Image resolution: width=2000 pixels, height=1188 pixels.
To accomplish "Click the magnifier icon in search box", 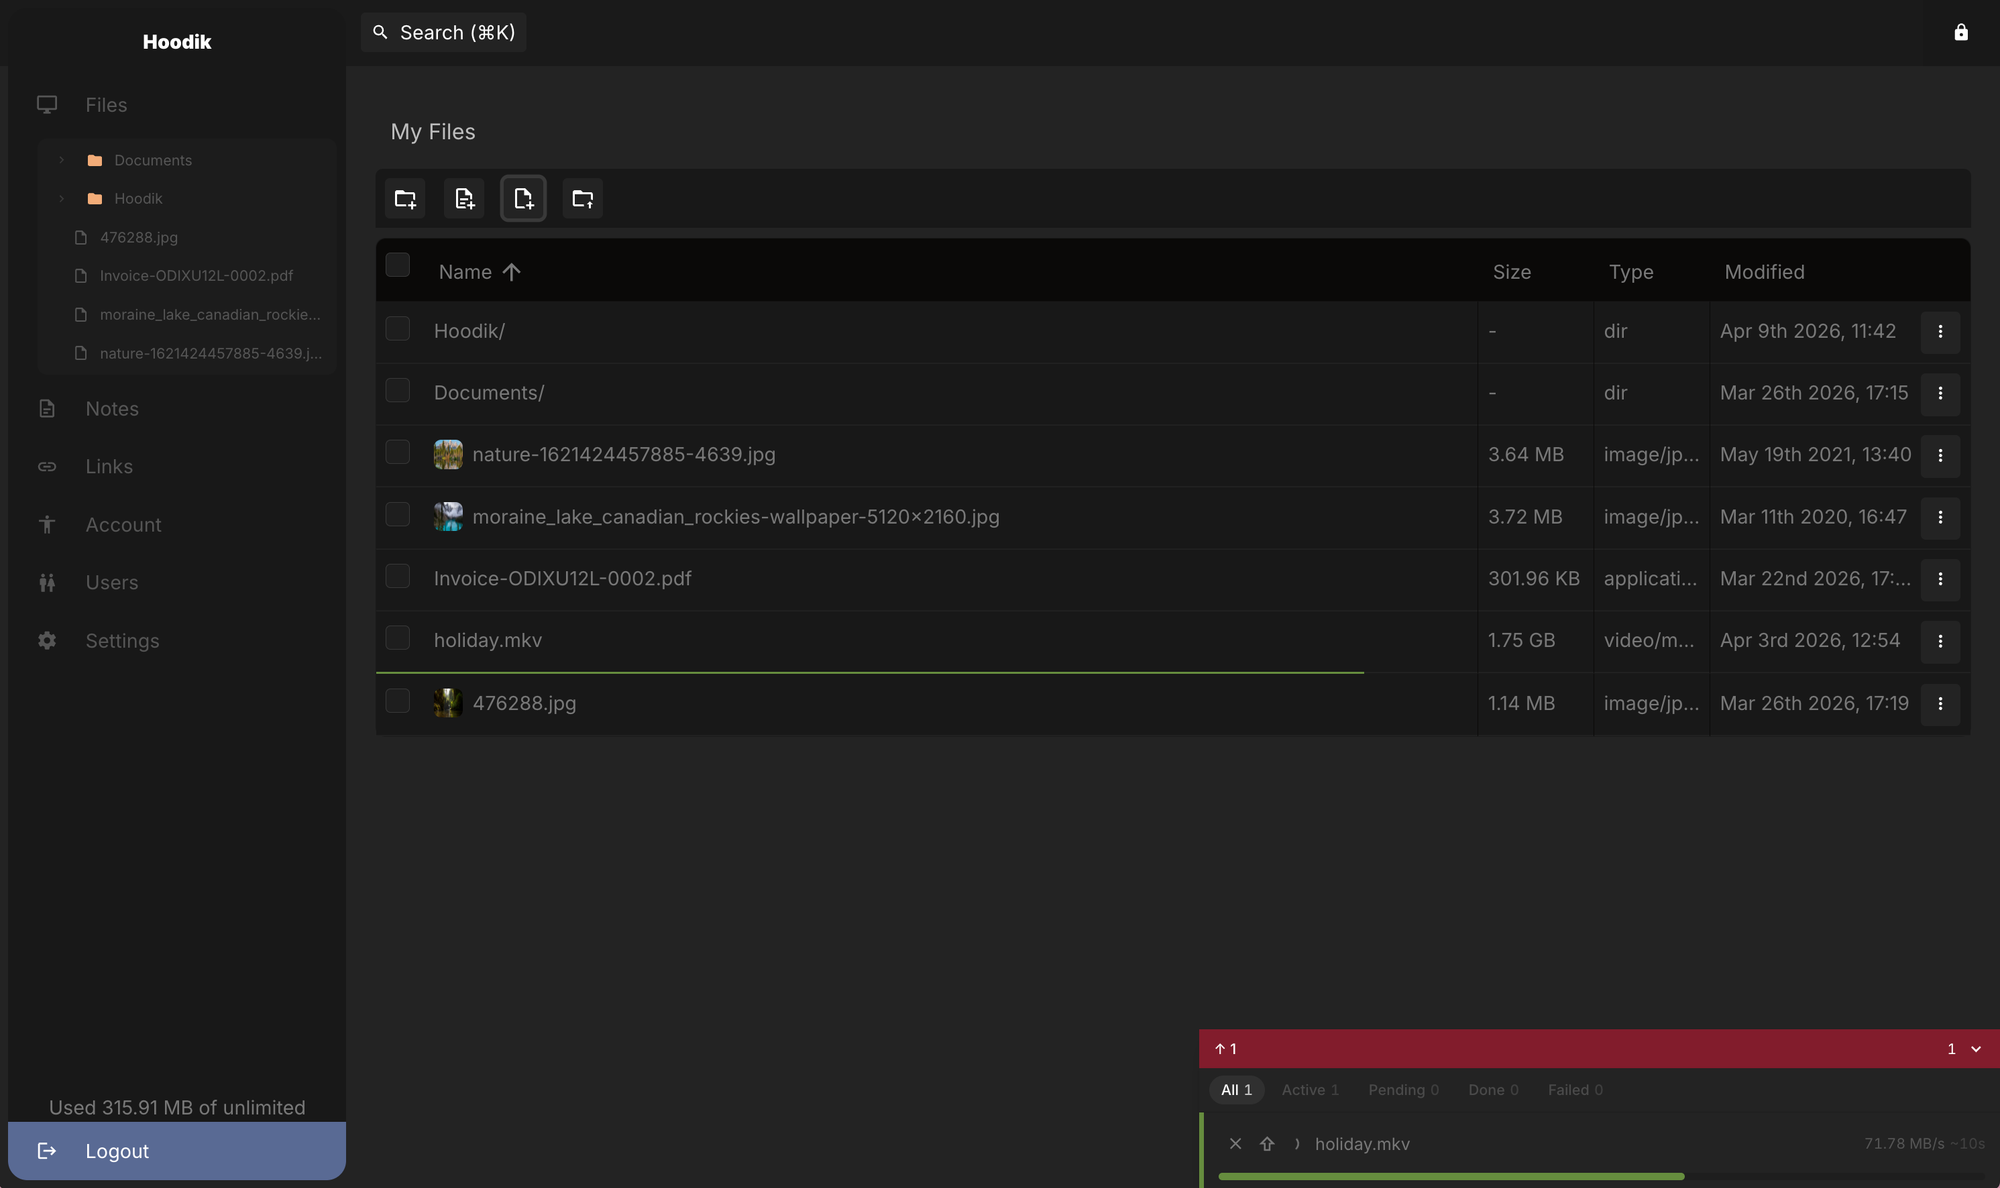I will [x=380, y=32].
